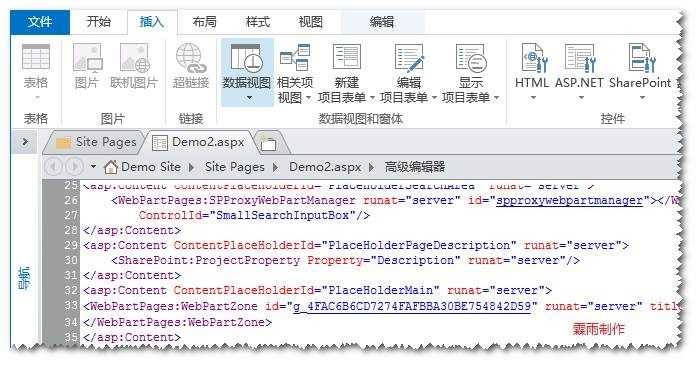Click the home icon in the breadcrumb
The width and height of the screenshot is (700, 366).
click(x=111, y=167)
